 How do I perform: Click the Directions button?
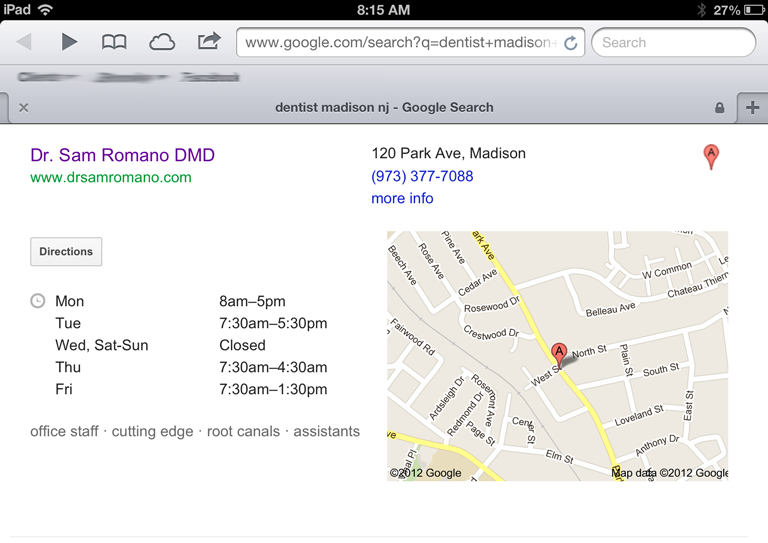coord(66,252)
